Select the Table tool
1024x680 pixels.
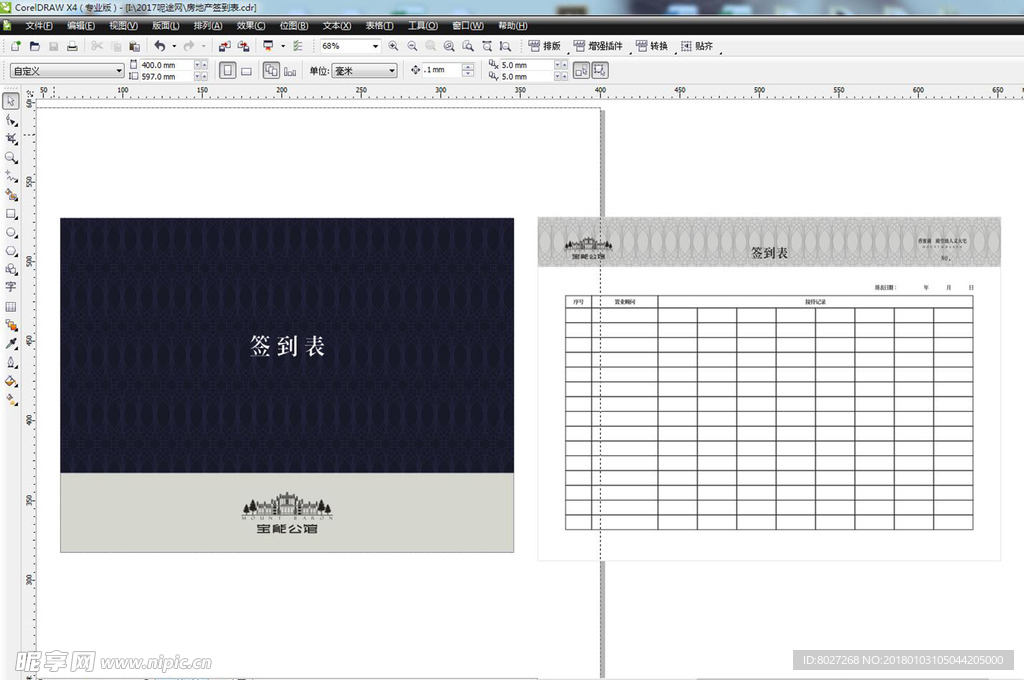[x=11, y=306]
